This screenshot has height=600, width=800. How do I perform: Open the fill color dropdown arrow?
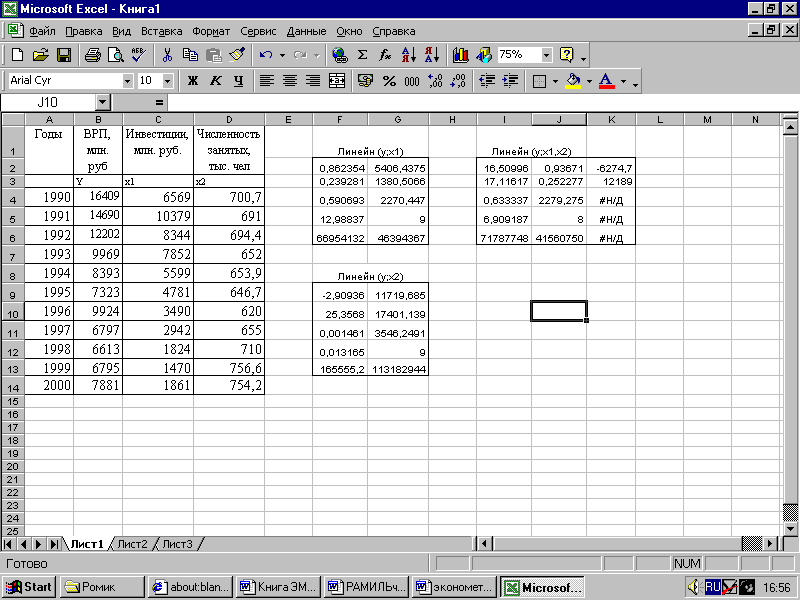coord(589,81)
